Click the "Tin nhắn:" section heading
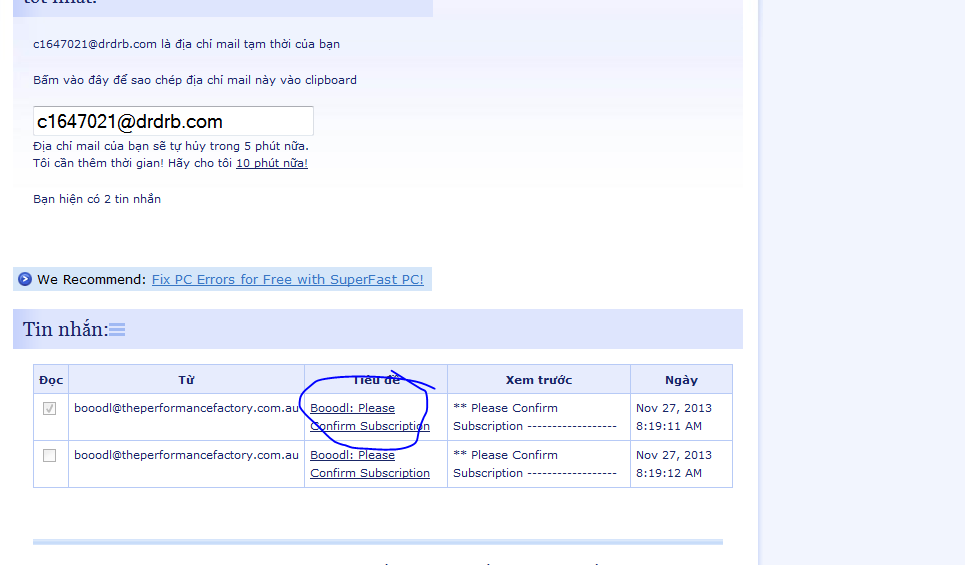The image size is (965, 565). tap(65, 329)
